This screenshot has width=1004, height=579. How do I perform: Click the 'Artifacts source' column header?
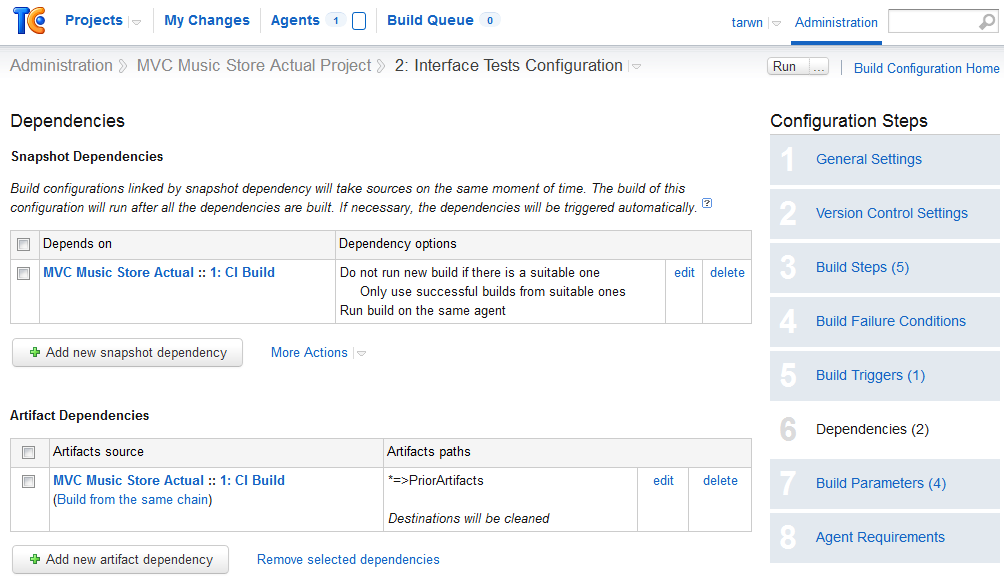pyautogui.click(x=98, y=452)
